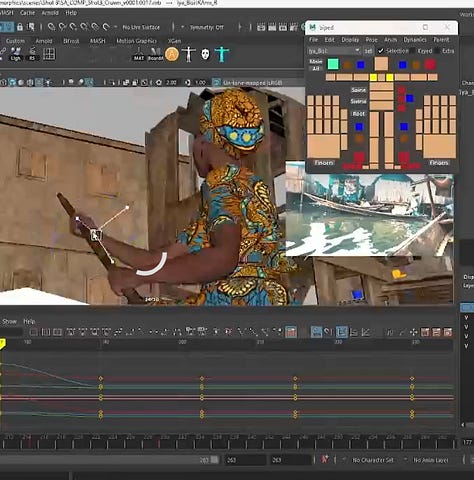This screenshot has height=480, width=474.
Task: Select the head control box in Biped picker
Action: 381,64
